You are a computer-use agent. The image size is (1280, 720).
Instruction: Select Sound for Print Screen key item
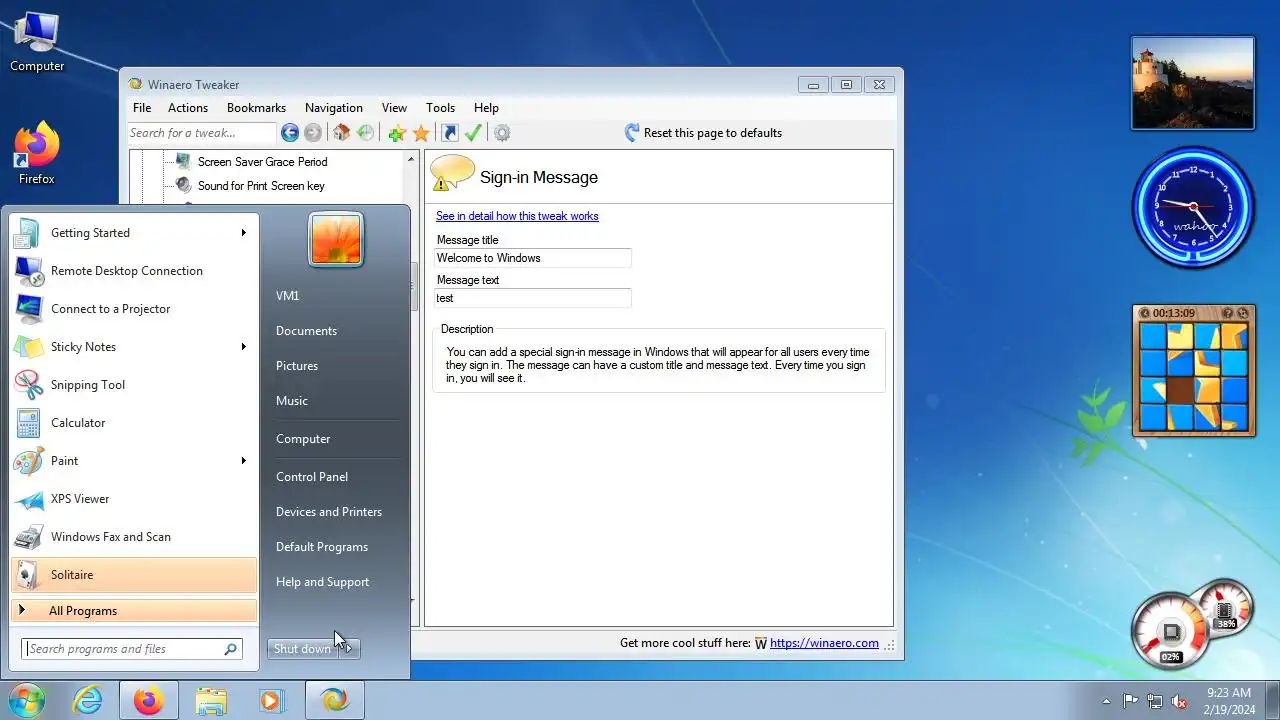coord(261,186)
